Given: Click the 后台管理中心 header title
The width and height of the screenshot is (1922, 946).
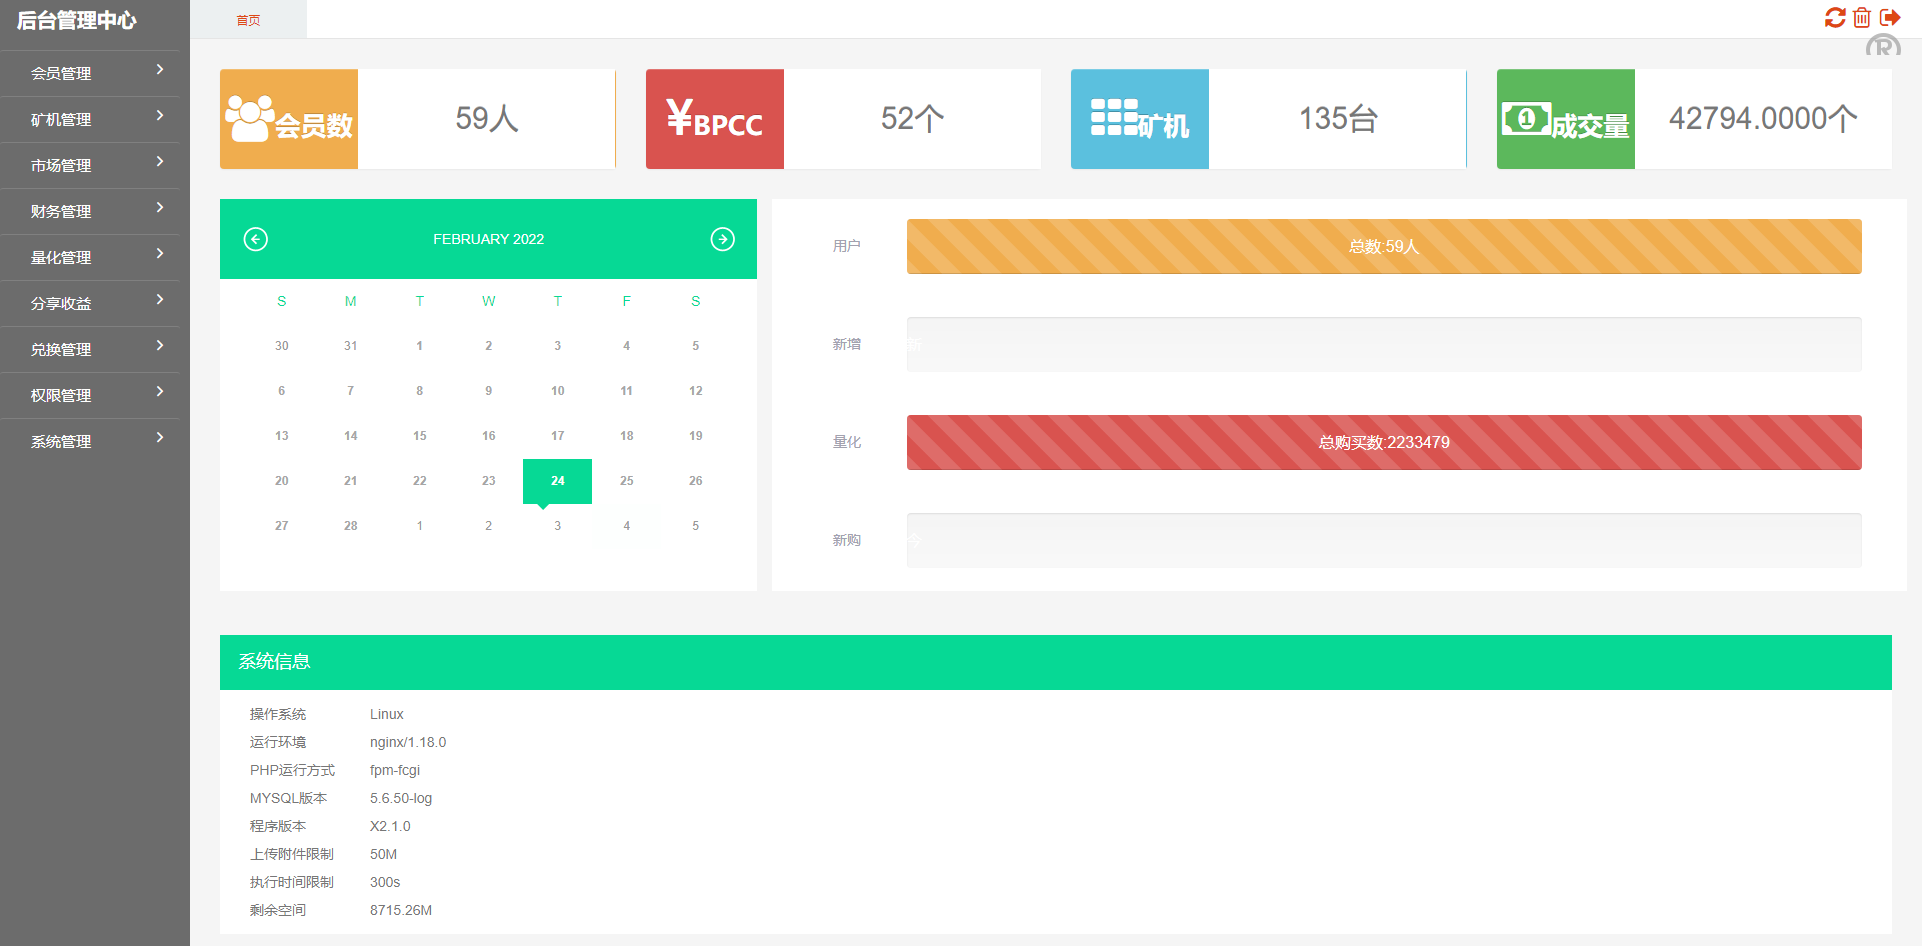Looking at the screenshot, I should [x=77, y=20].
